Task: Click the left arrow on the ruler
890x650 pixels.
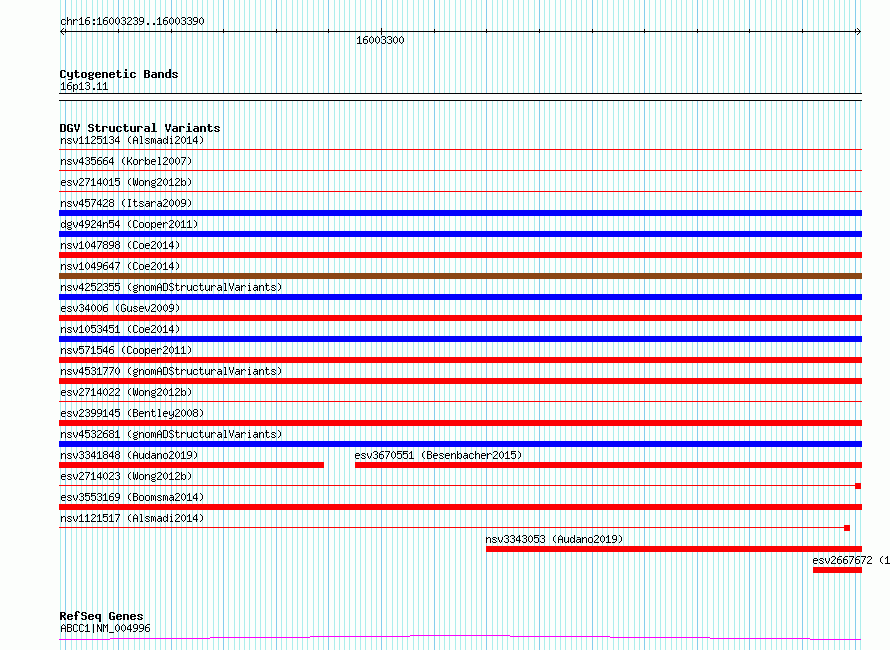Action: (62, 32)
